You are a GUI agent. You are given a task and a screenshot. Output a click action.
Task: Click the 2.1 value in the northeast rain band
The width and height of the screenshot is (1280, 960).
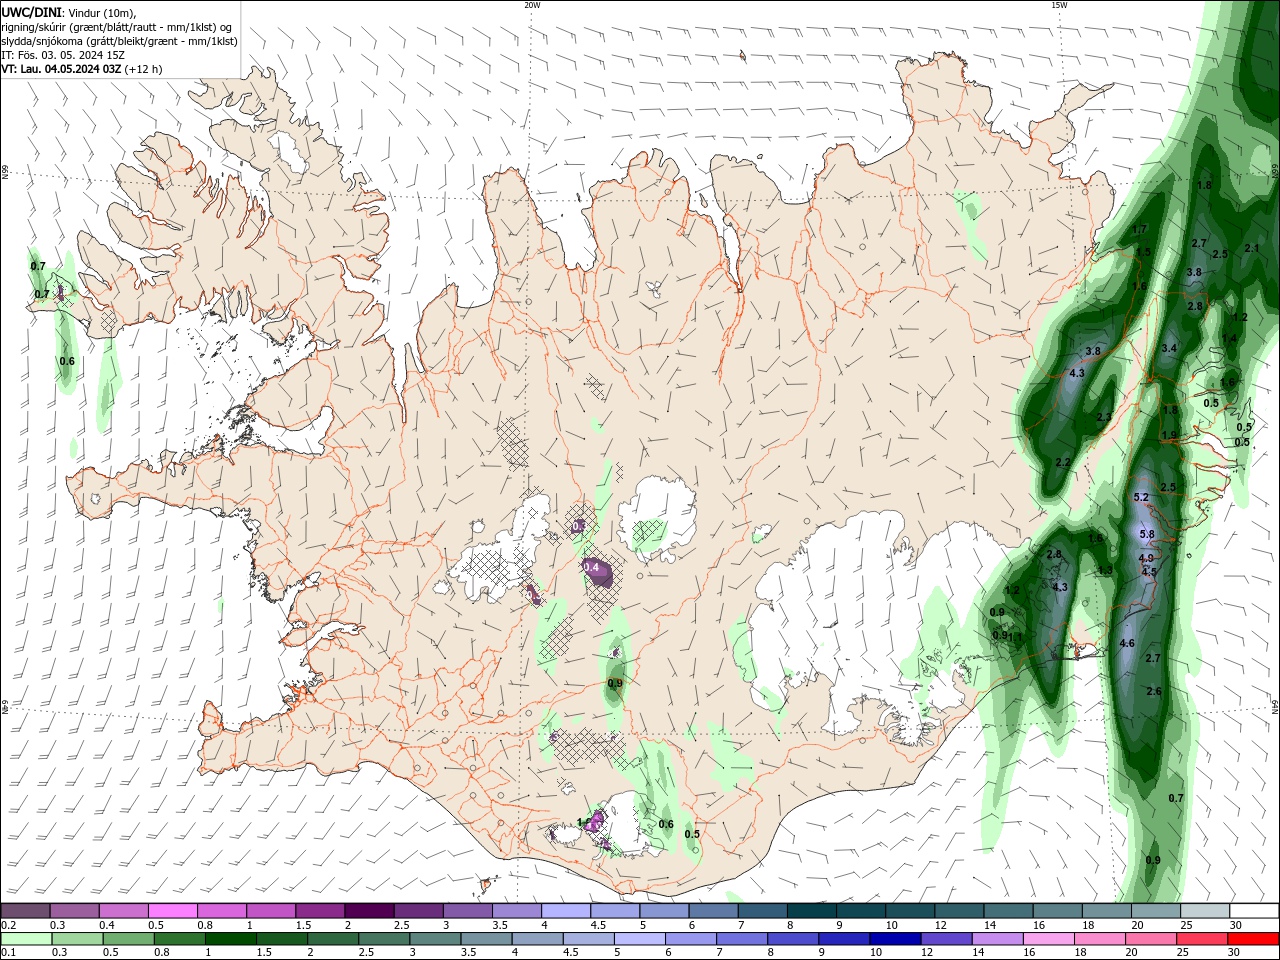tap(1251, 248)
